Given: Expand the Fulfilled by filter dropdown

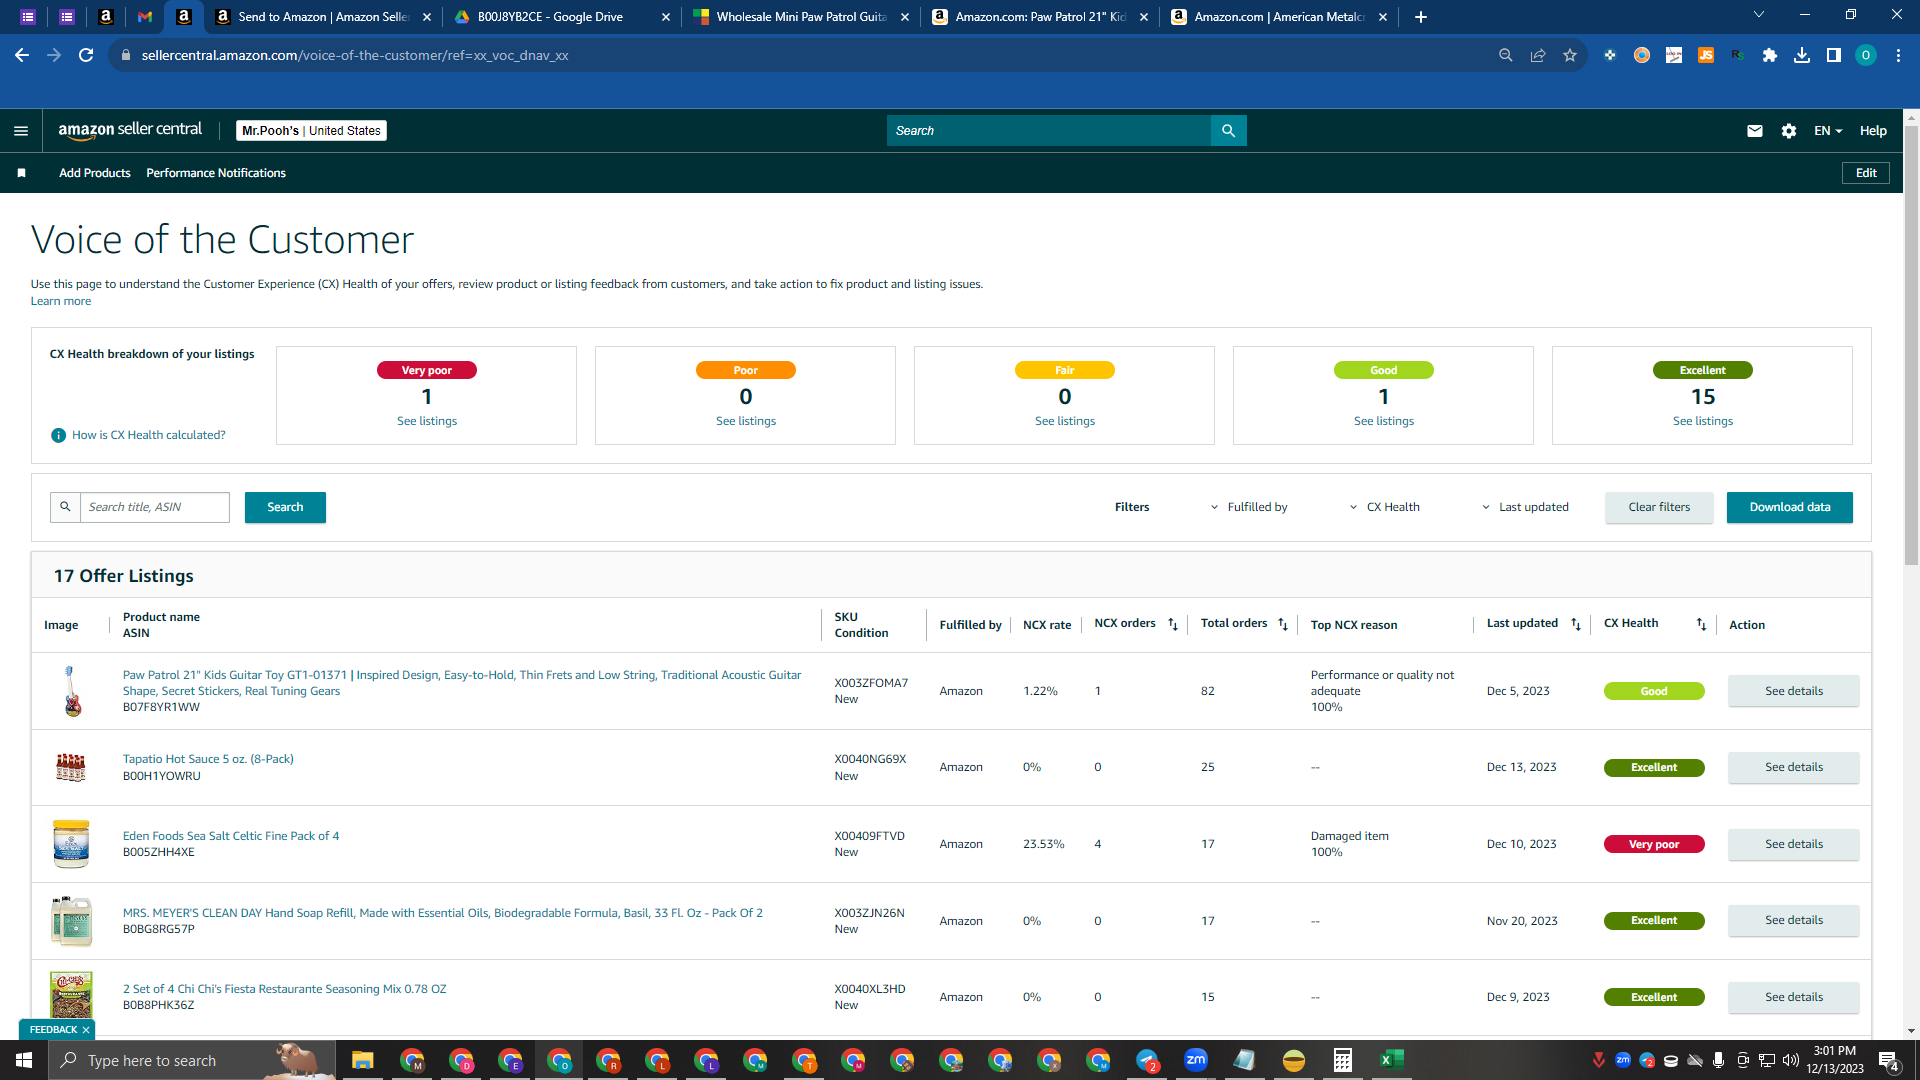Looking at the screenshot, I should 1249,507.
